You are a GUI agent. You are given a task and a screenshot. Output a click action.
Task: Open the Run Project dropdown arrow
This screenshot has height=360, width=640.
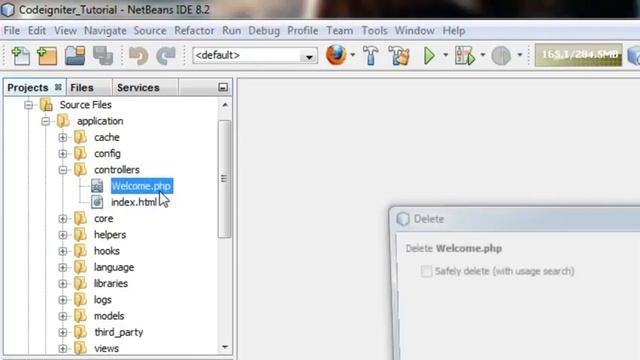(446, 55)
